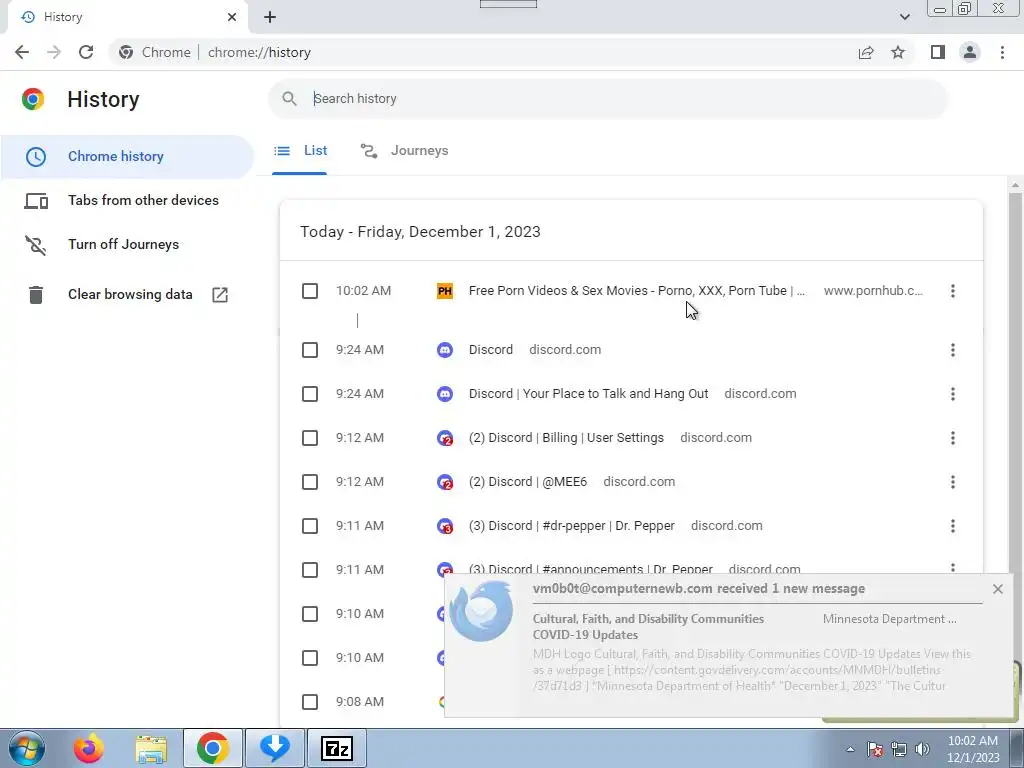Image resolution: width=1024 pixels, height=768 pixels.
Task: Open the Discord @MEE6 history link
Action: point(528,482)
